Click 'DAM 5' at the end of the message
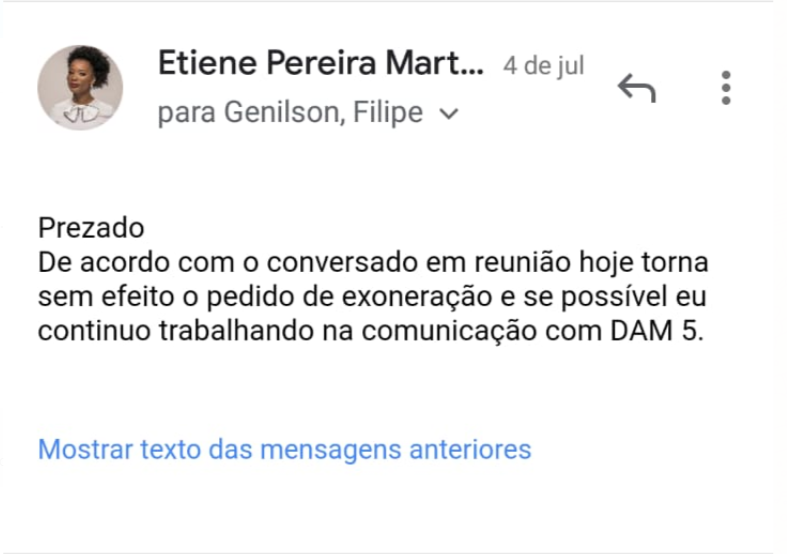 pos(657,331)
